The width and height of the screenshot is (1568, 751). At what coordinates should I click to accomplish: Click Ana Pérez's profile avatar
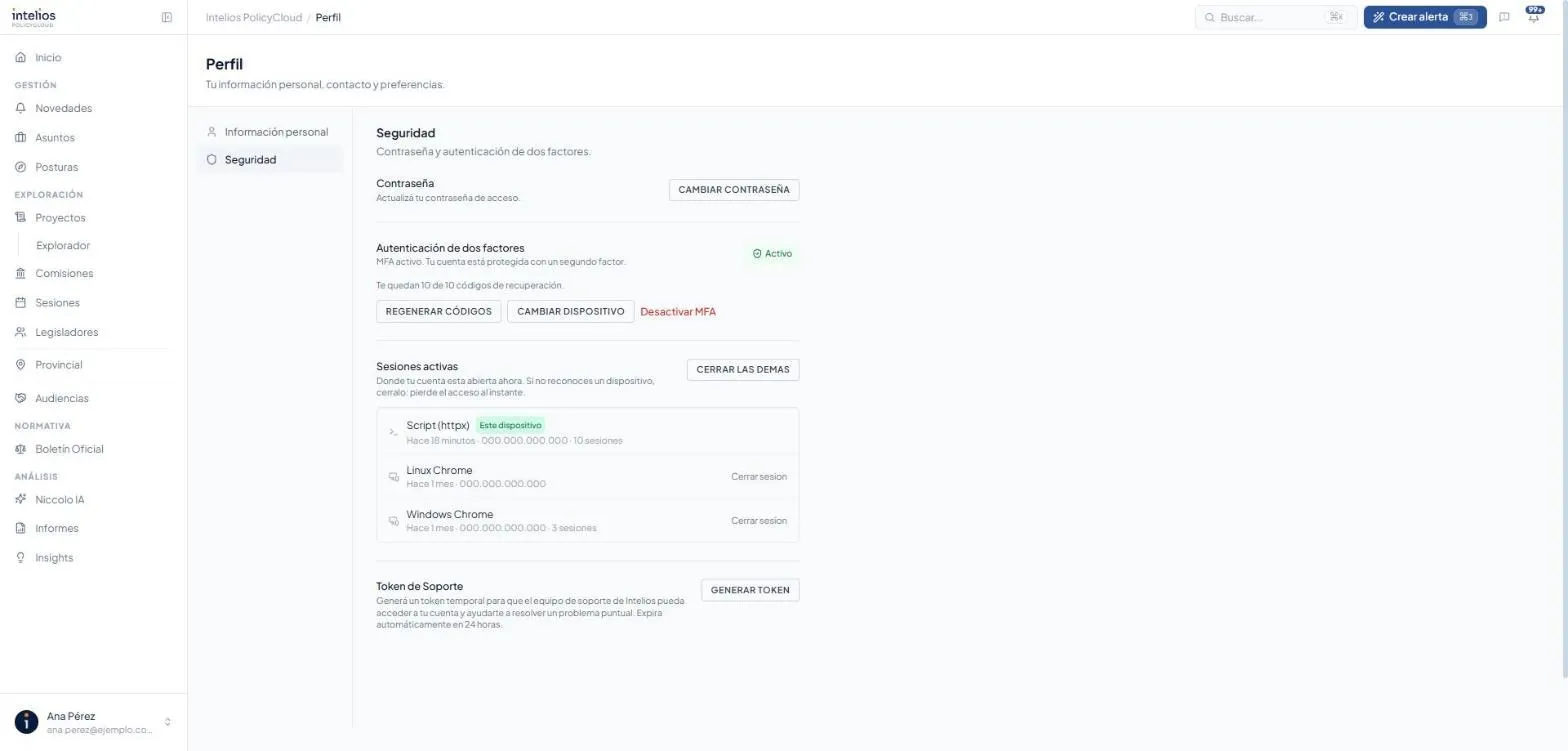[x=26, y=722]
